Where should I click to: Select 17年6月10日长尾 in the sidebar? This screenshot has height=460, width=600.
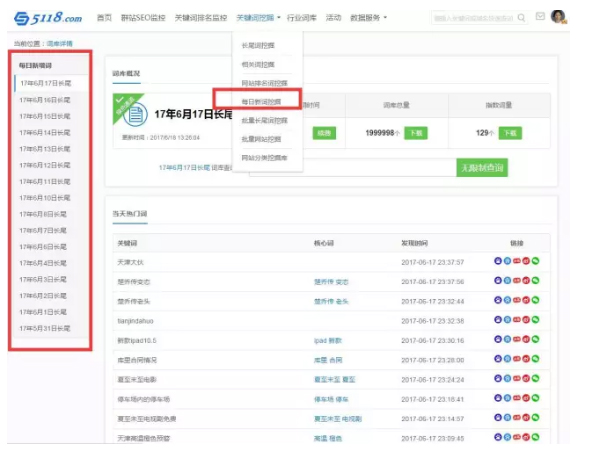click(x=44, y=198)
